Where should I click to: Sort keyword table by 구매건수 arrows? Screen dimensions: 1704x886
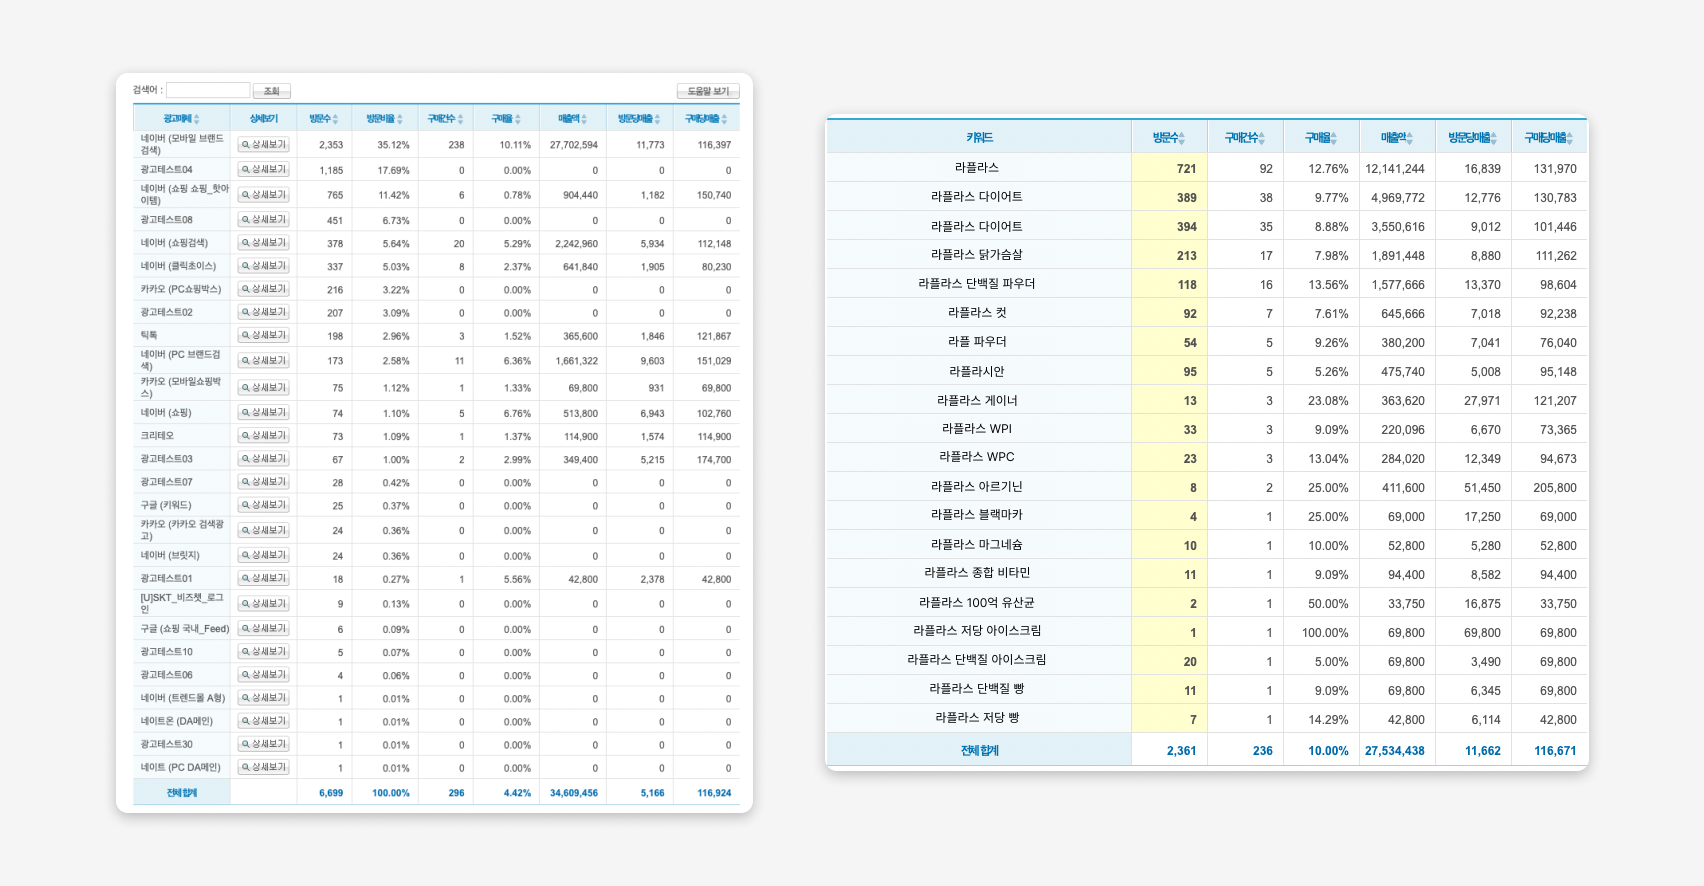[1261, 138]
